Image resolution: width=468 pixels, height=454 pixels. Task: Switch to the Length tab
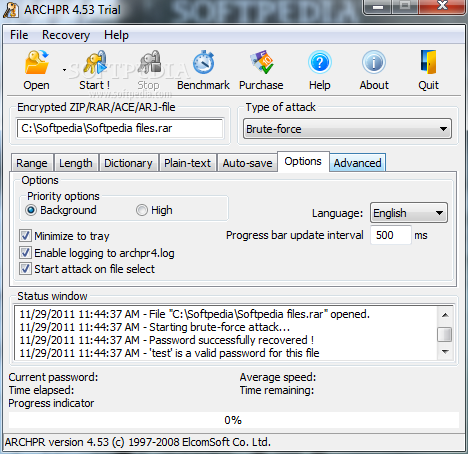click(x=76, y=163)
